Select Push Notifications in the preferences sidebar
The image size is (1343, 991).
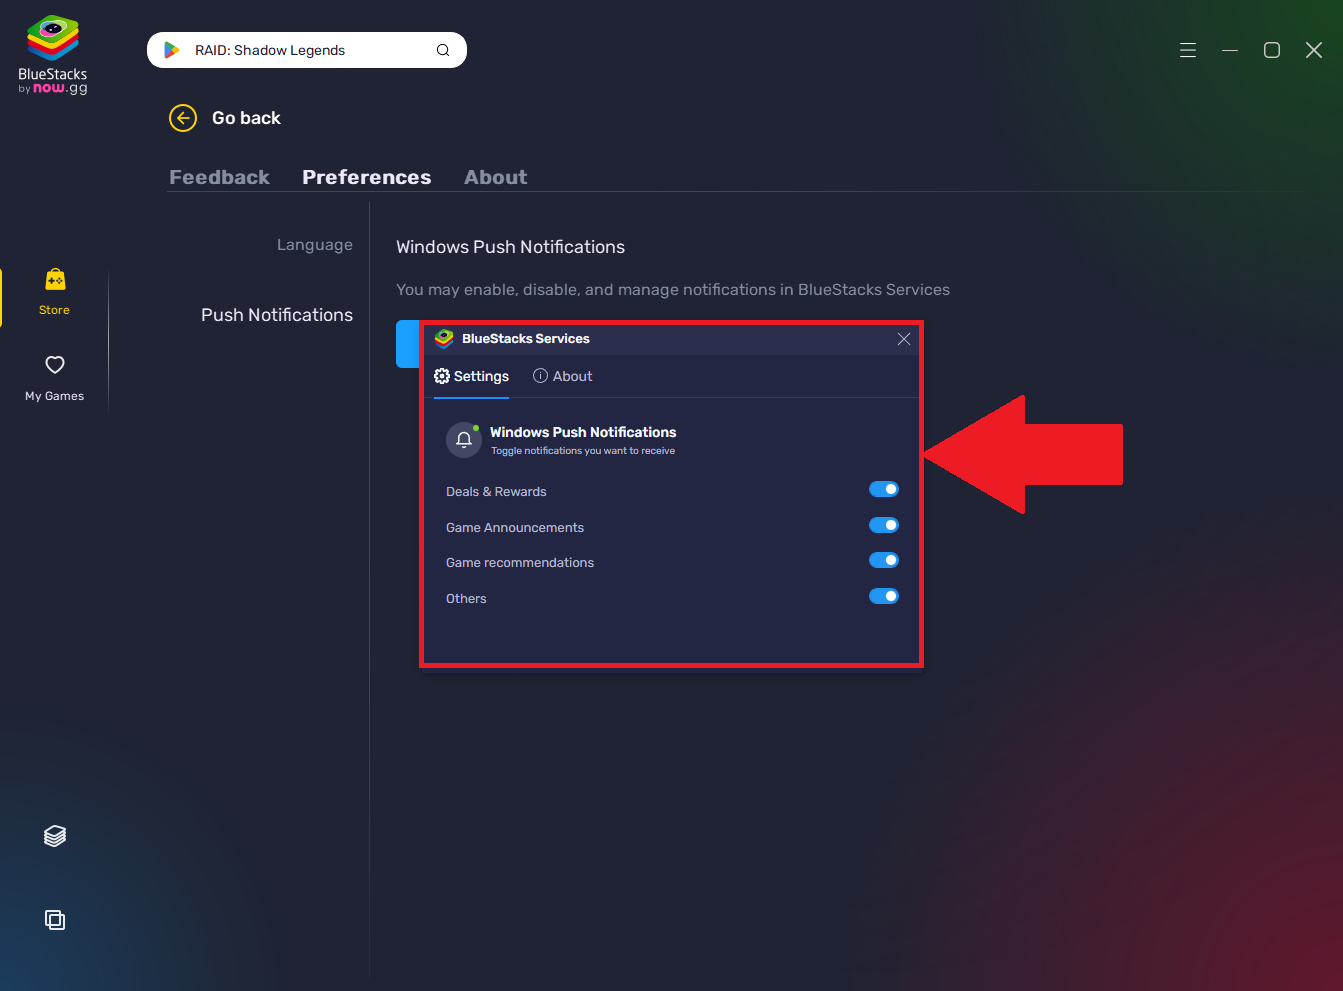(x=277, y=314)
